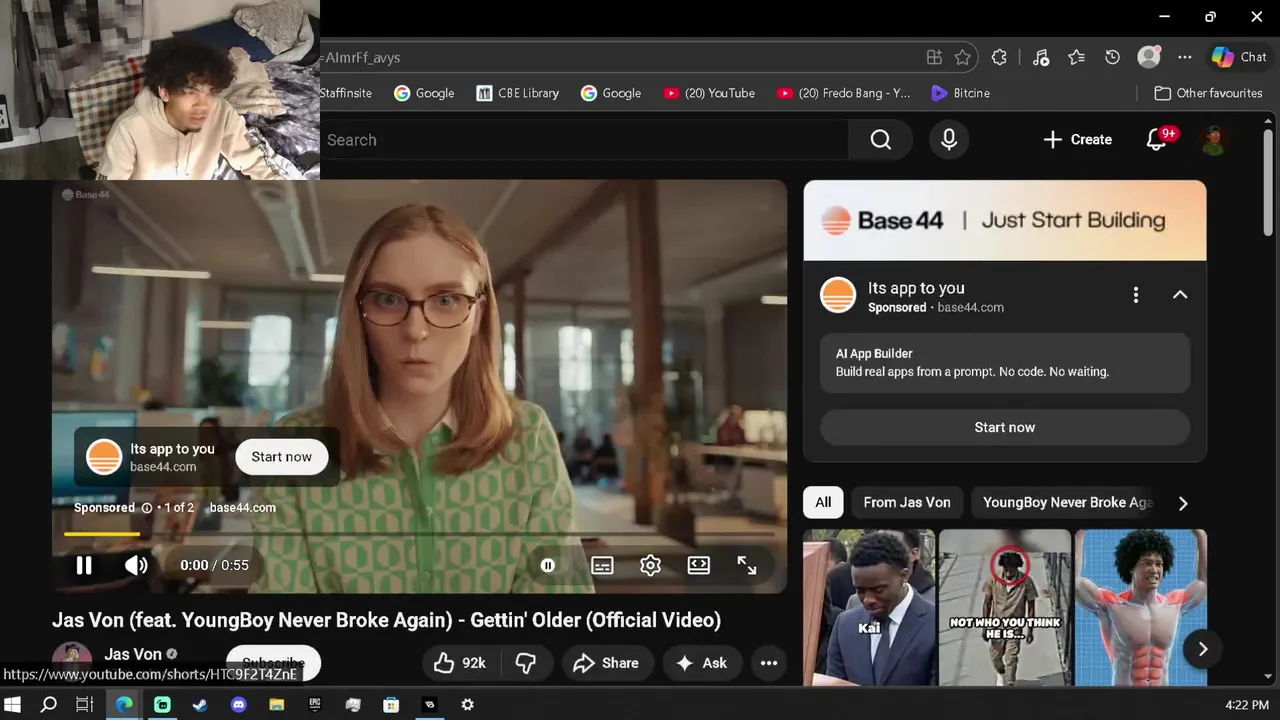This screenshot has width=1280, height=720.
Task: Open more actions three-dot menu under video
Action: pyautogui.click(x=769, y=663)
